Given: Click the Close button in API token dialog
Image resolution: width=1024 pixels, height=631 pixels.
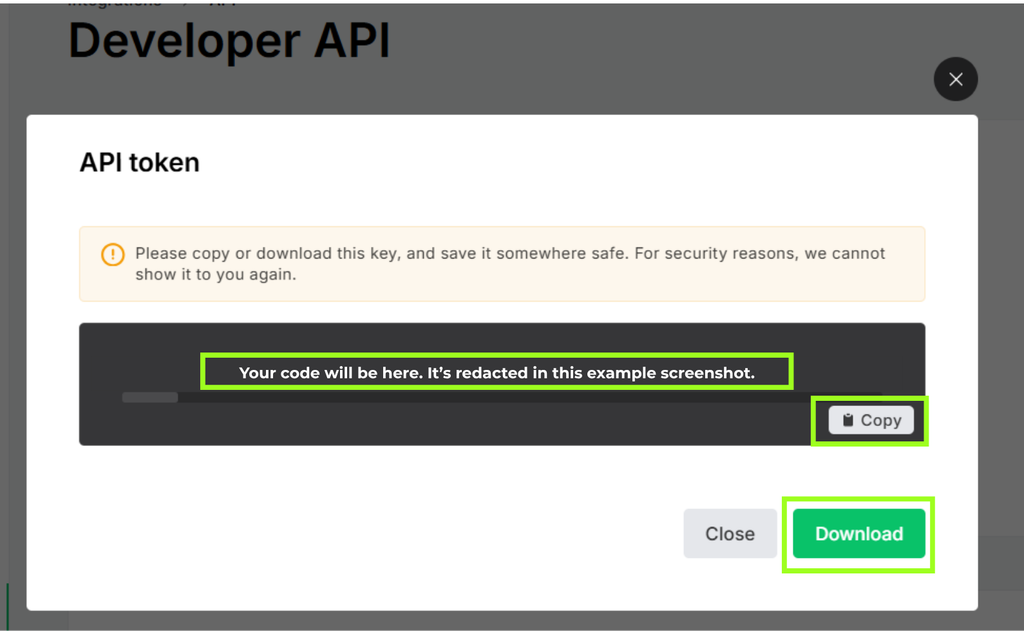Looking at the screenshot, I should click(x=730, y=534).
